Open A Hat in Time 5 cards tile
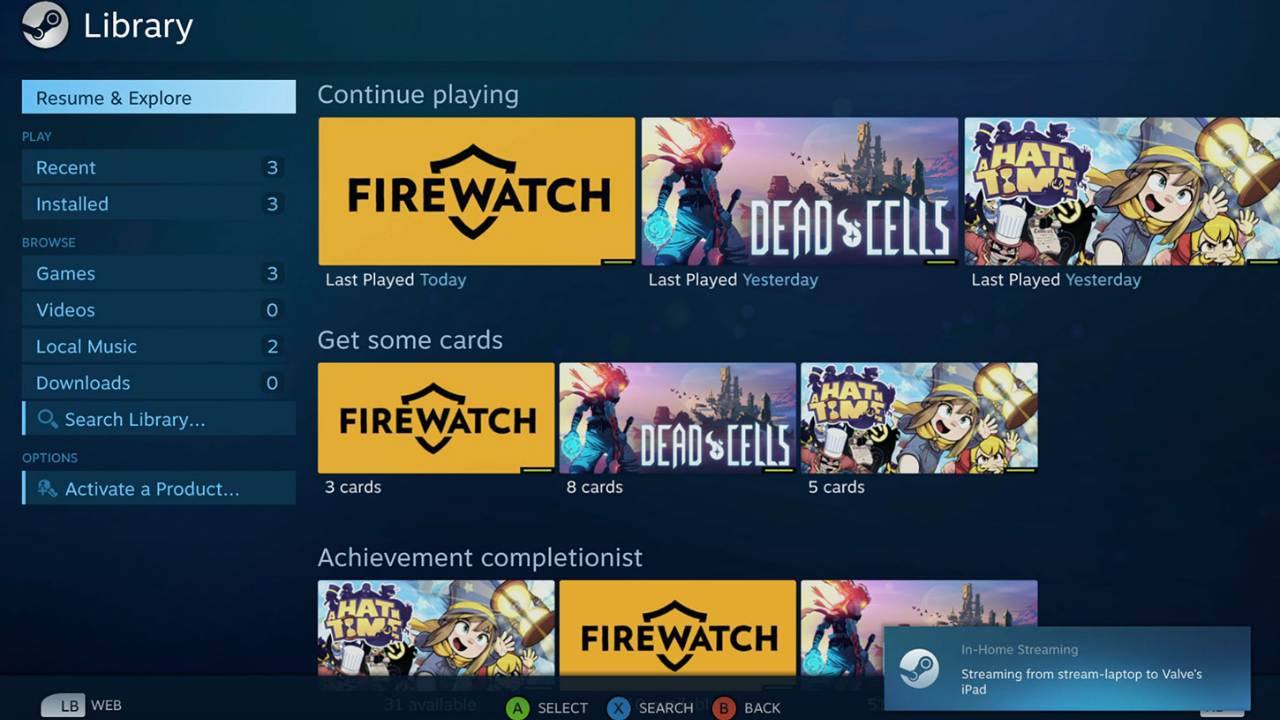 919,418
